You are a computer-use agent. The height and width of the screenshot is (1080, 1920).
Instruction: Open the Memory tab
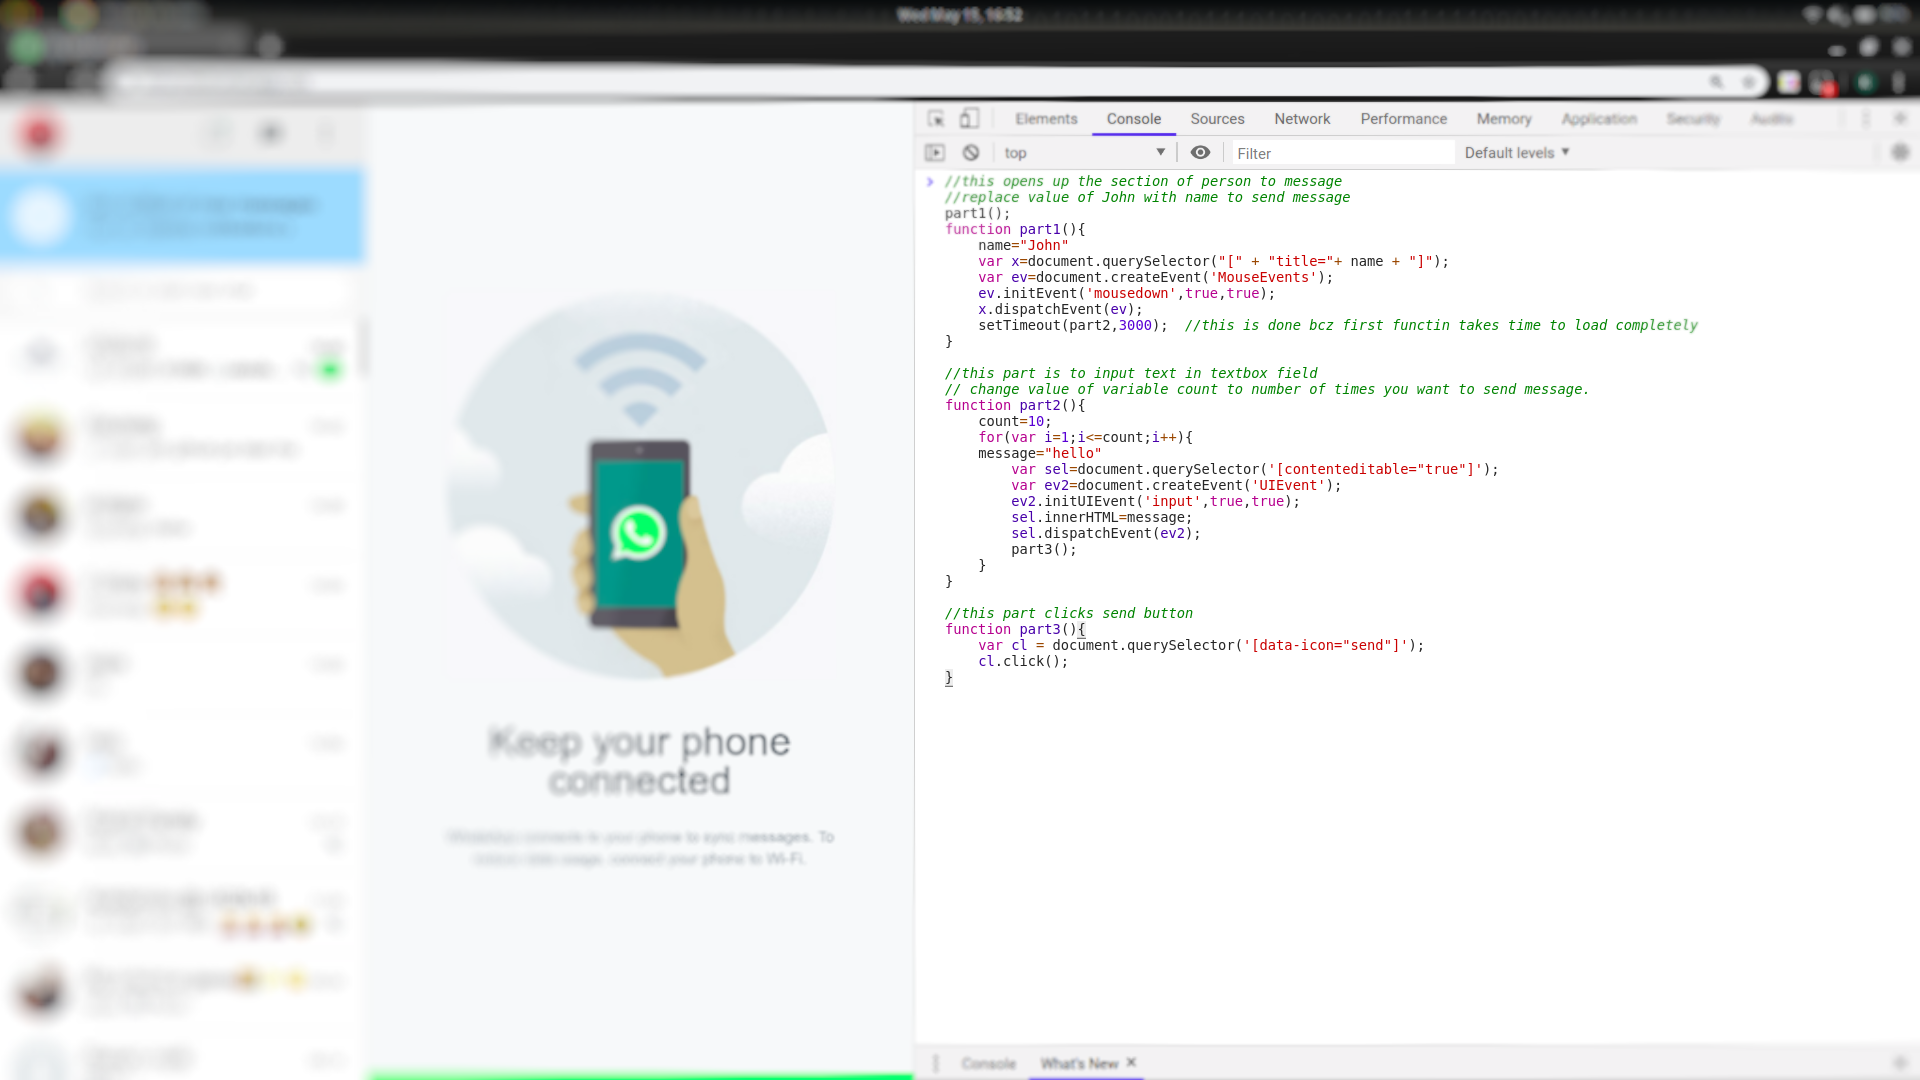(x=1504, y=119)
